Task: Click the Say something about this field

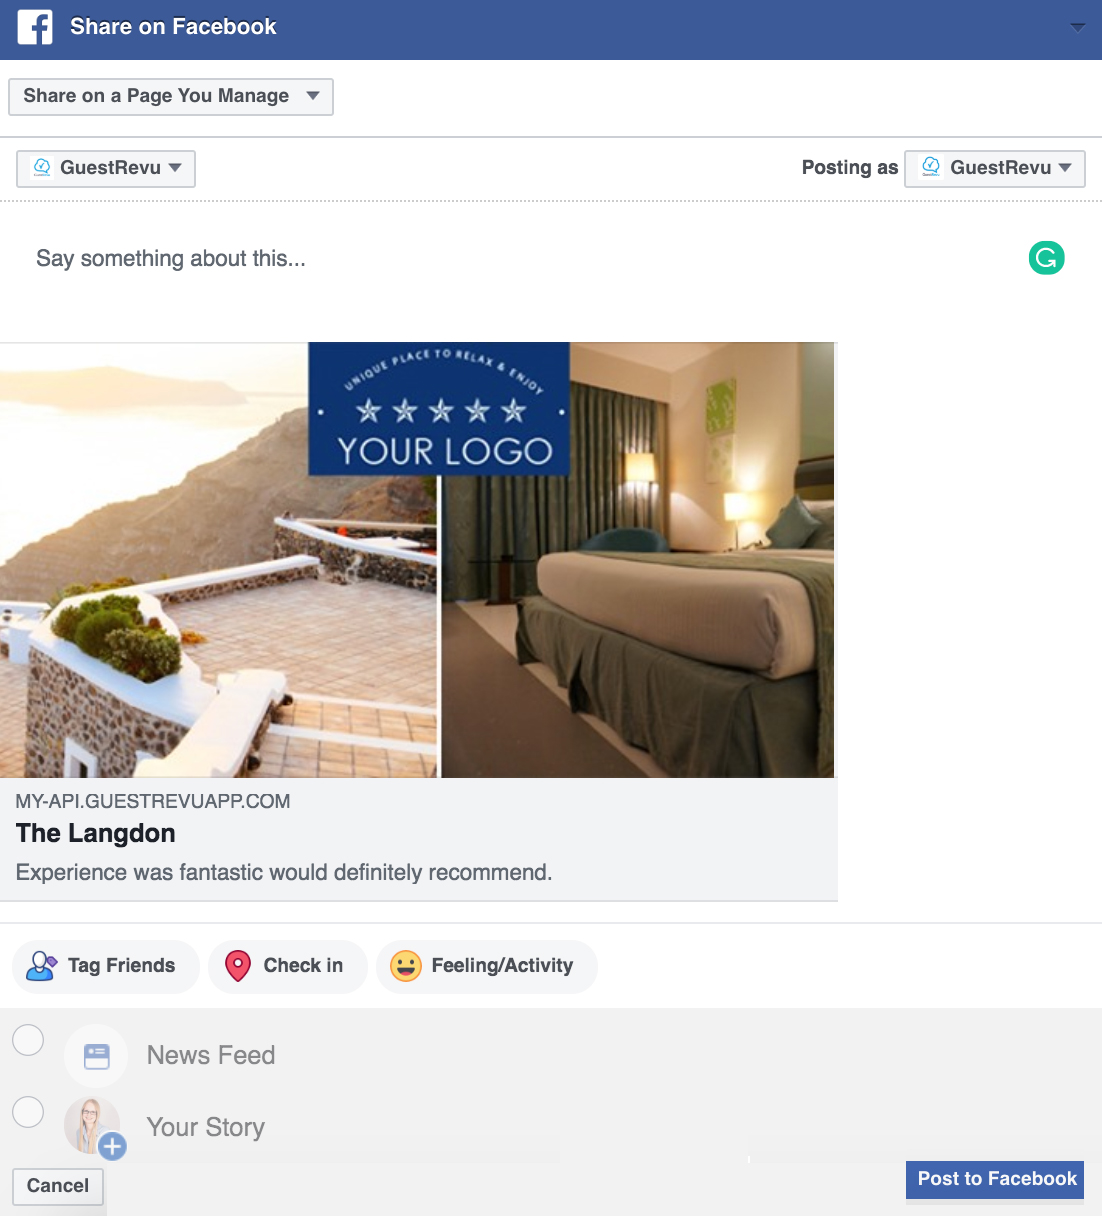Action: point(520,259)
